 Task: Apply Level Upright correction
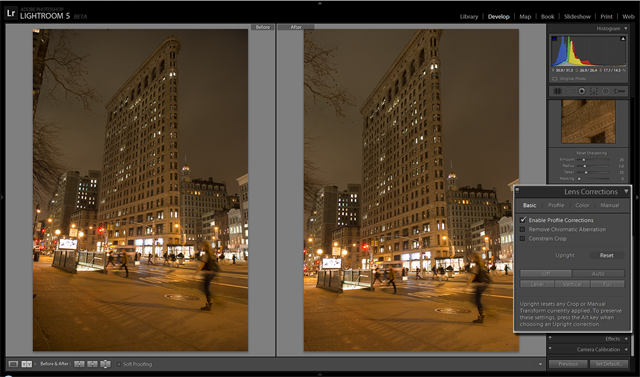tap(537, 284)
